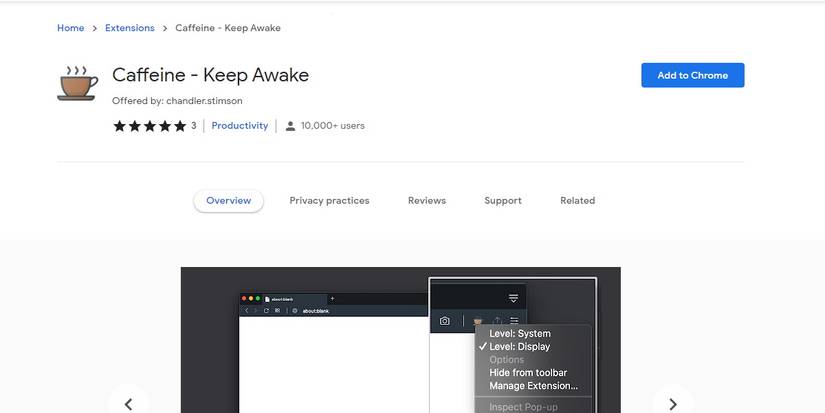Click the camera icon in the screenshot
This screenshot has height=413, width=825.
click(445, 321)
